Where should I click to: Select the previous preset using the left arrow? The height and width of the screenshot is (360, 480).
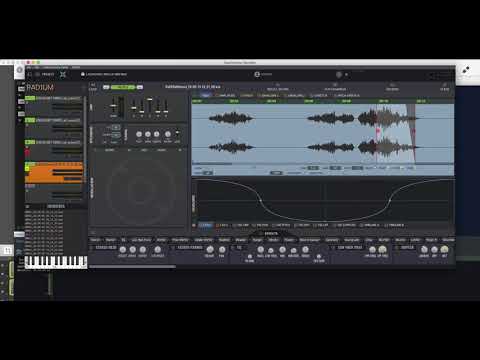(106, 87)
